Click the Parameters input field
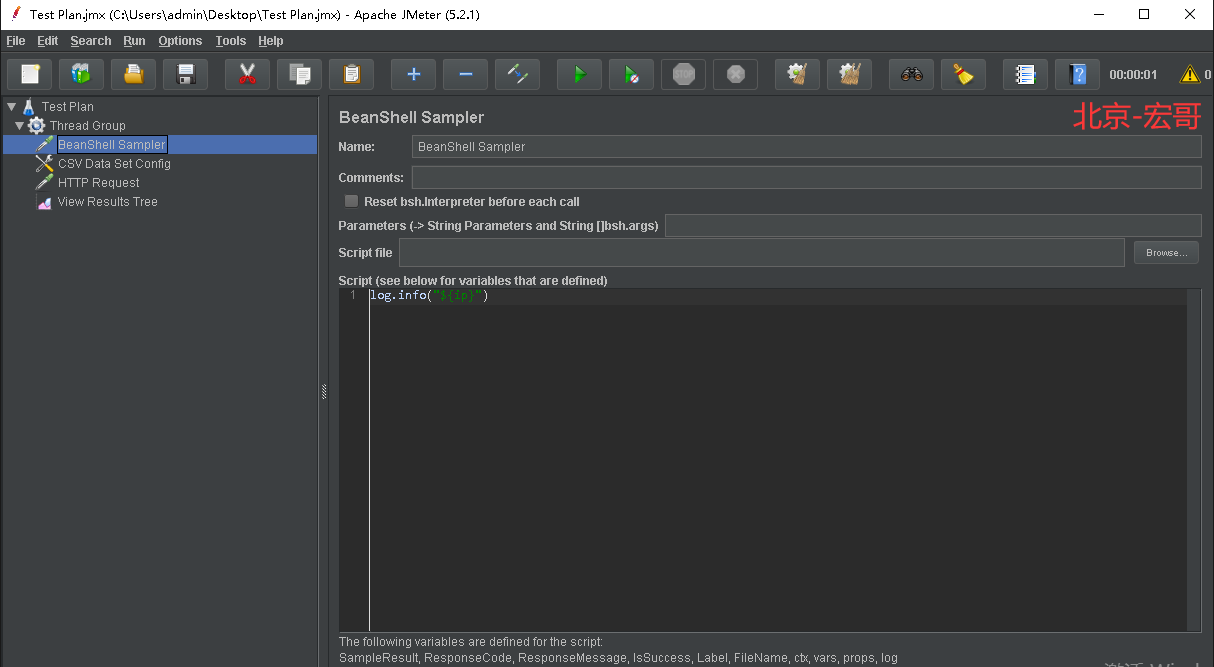 pos(933,225)
